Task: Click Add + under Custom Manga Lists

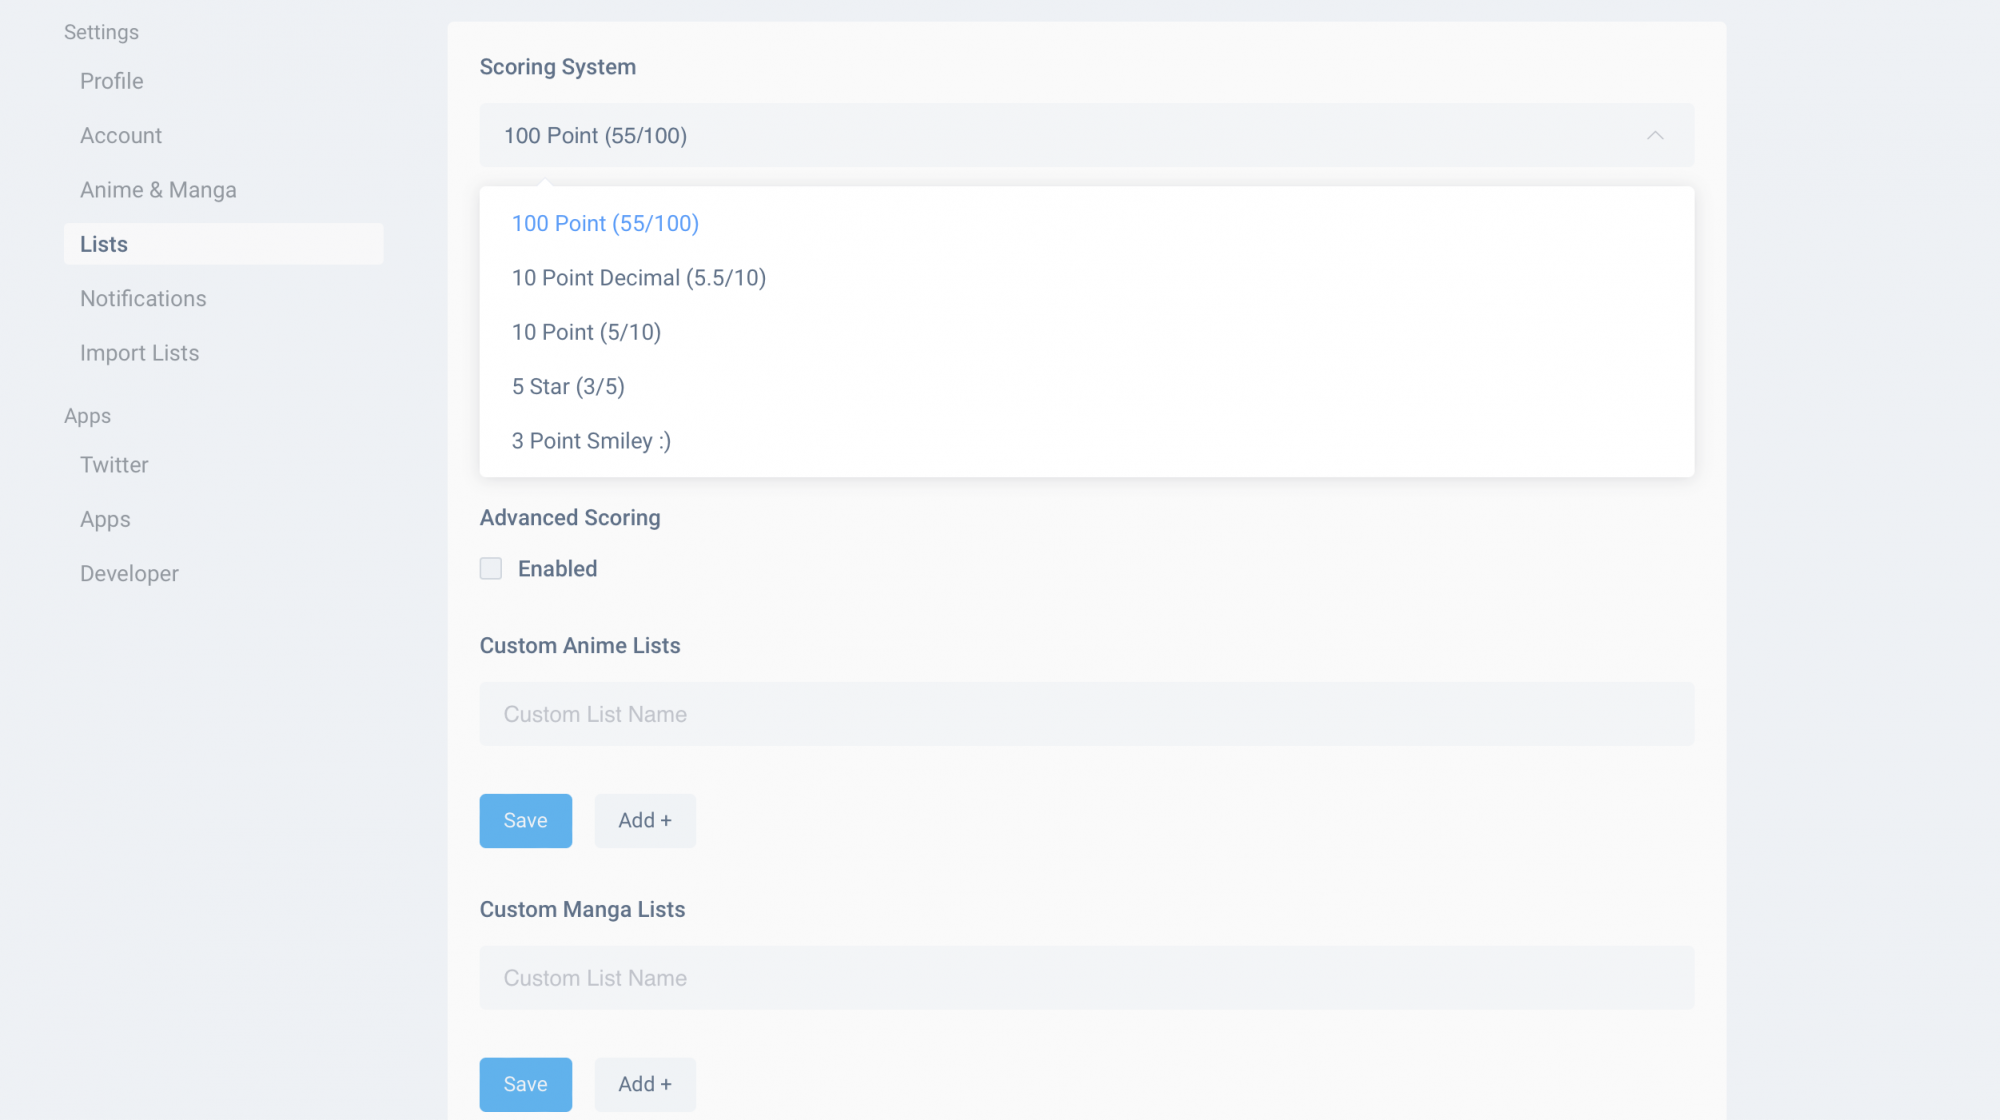Action: [x=644, y=1085]
